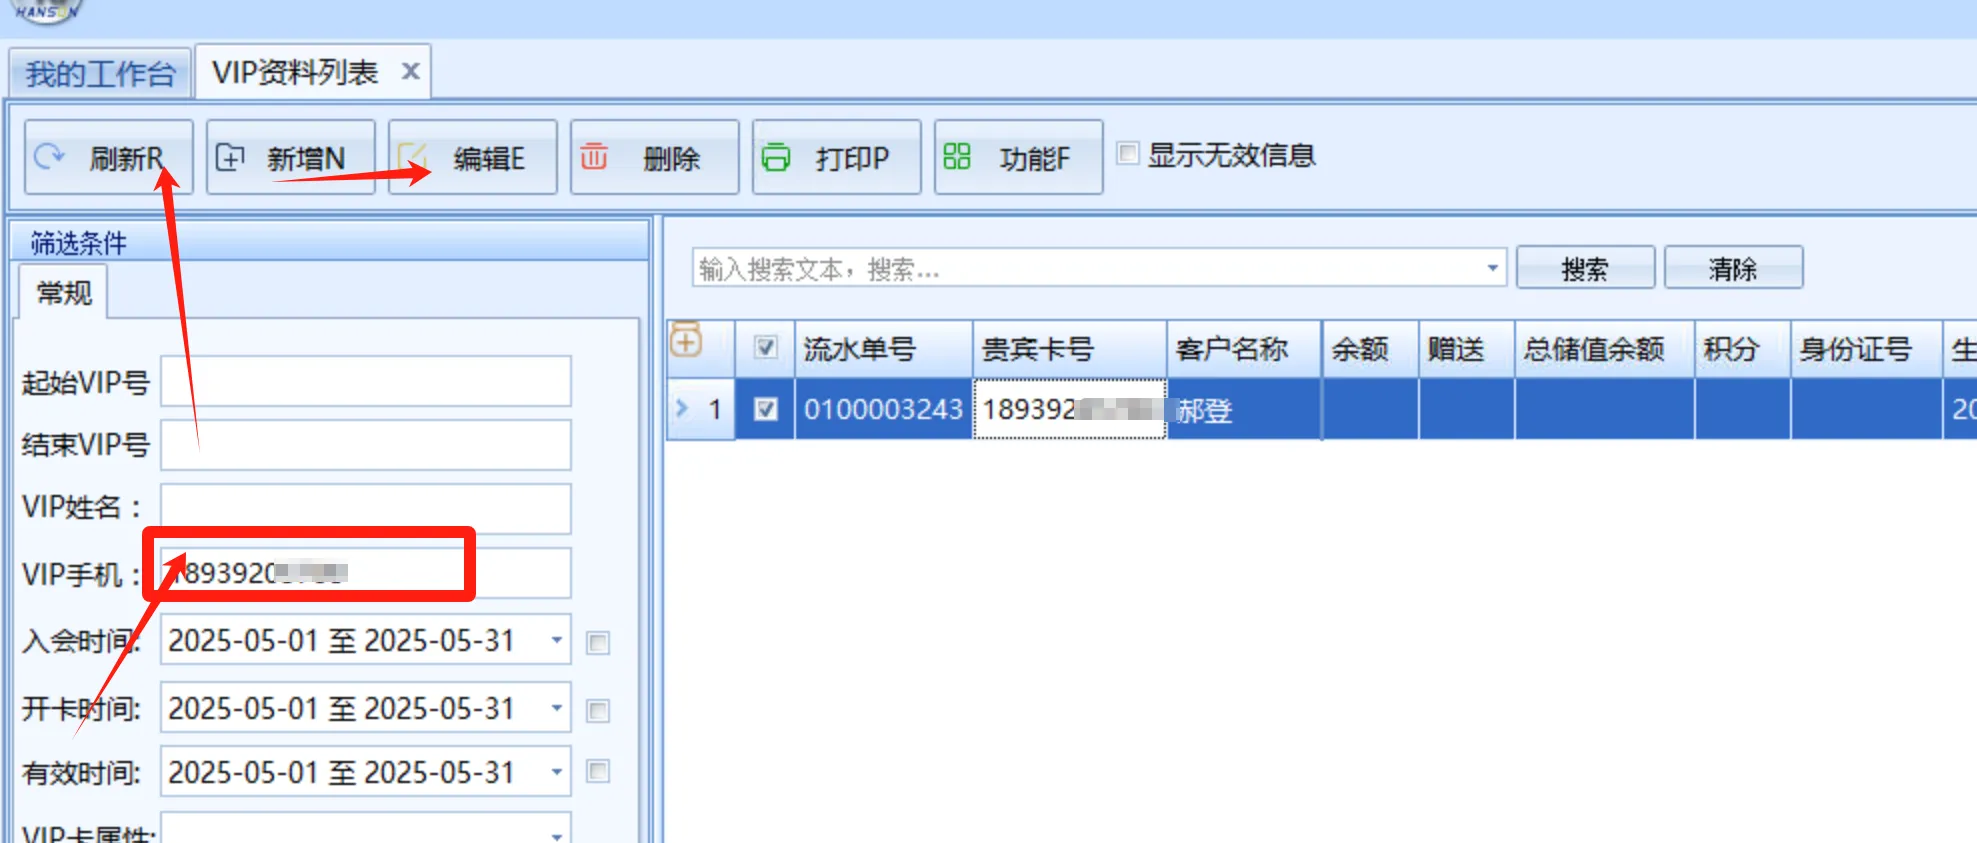Image resolution: width=1977 pixels, height=843 pixels.
Task: Uncheck row 1 checkbox for 郝登
Action: [x=765, y=409]
